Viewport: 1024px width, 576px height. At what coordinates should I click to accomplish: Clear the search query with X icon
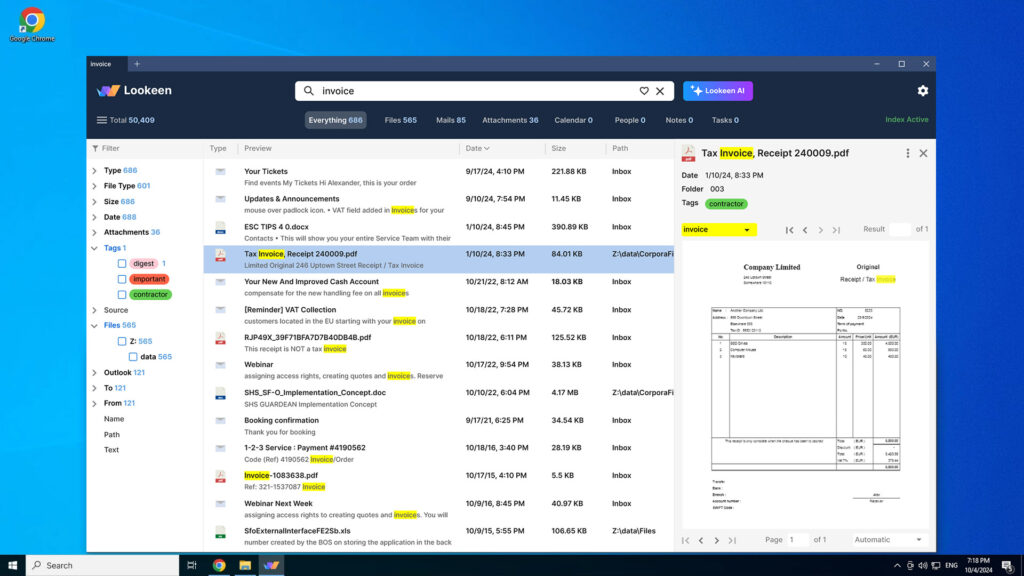click(x=659, y=91)
